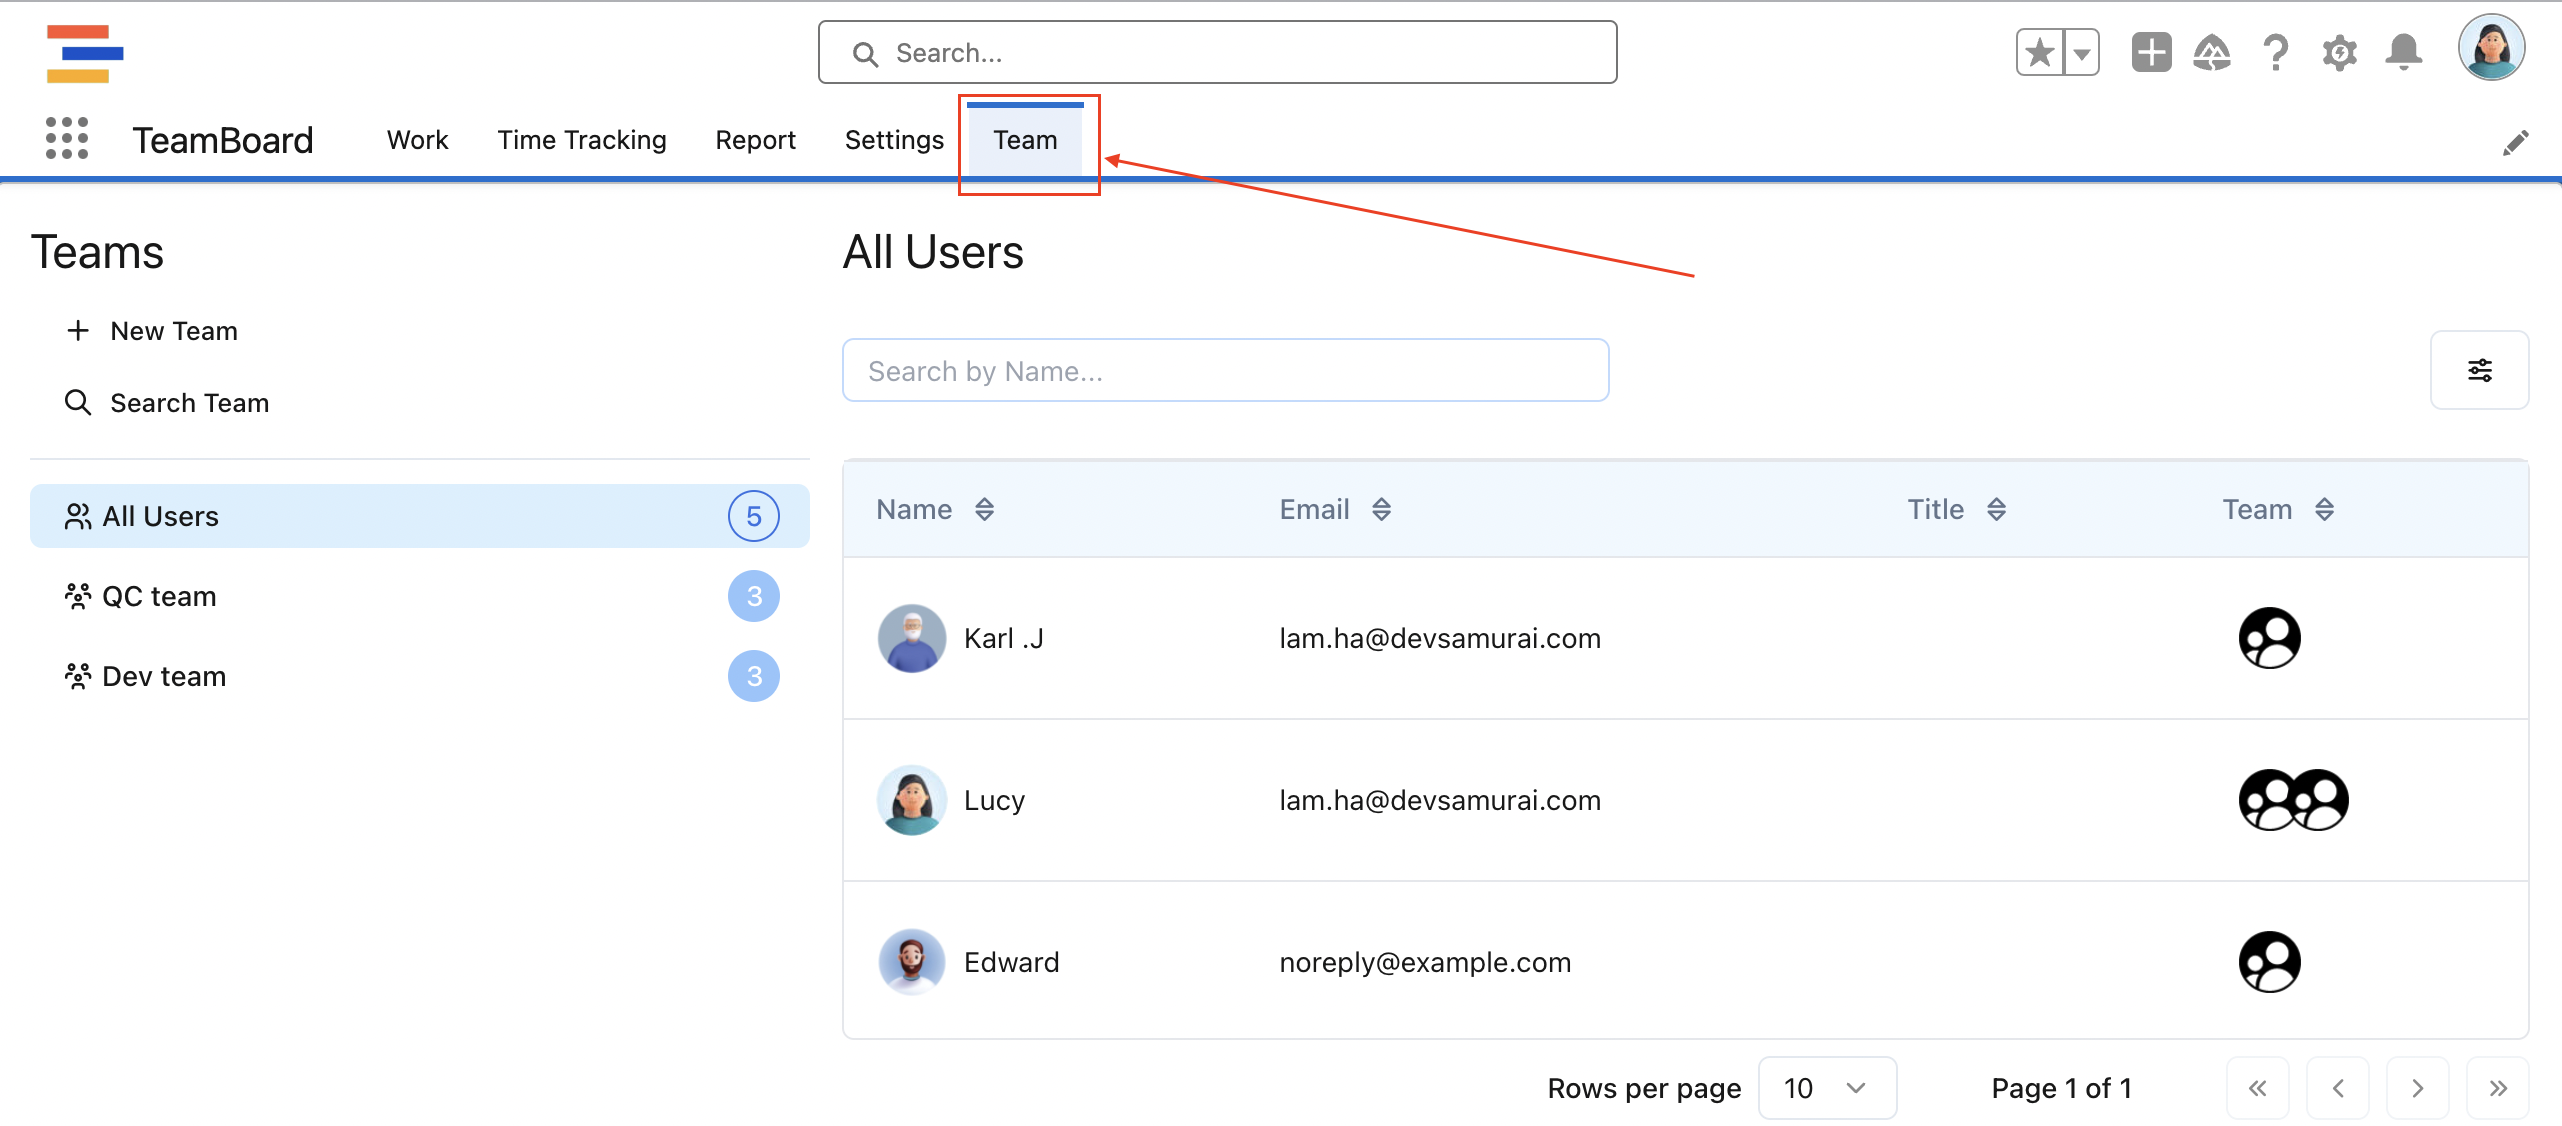Click Karl .J's user avatar icon
This screenshot has width=2562, height=1126.
pyautogui.click(x=910, y=637)
